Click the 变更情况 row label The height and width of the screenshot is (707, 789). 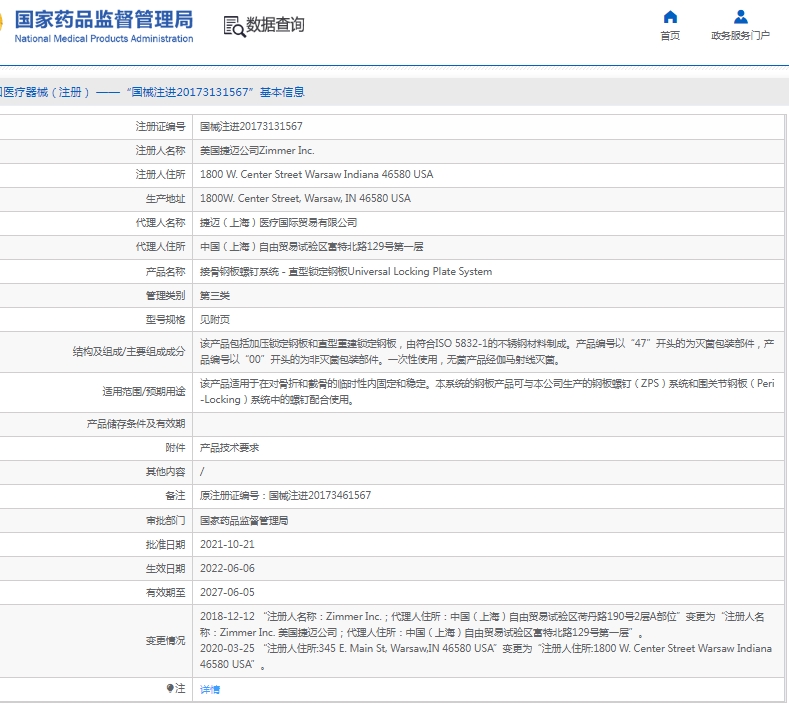pos(166,641)
